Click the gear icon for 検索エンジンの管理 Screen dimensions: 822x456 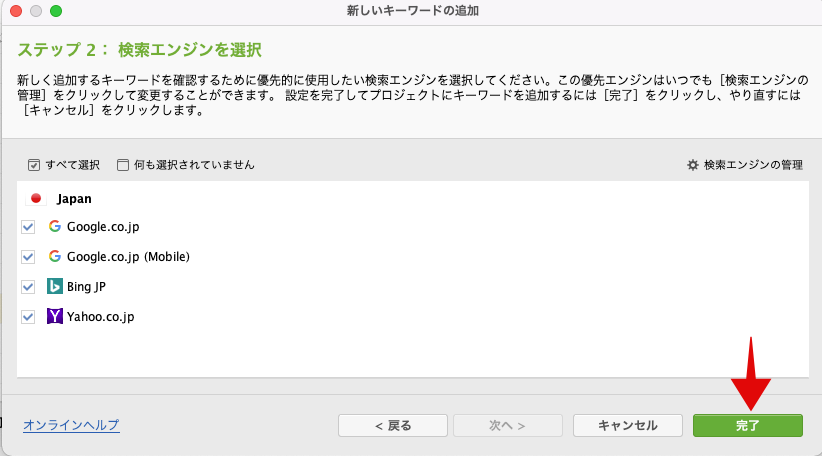pos(693,165)
